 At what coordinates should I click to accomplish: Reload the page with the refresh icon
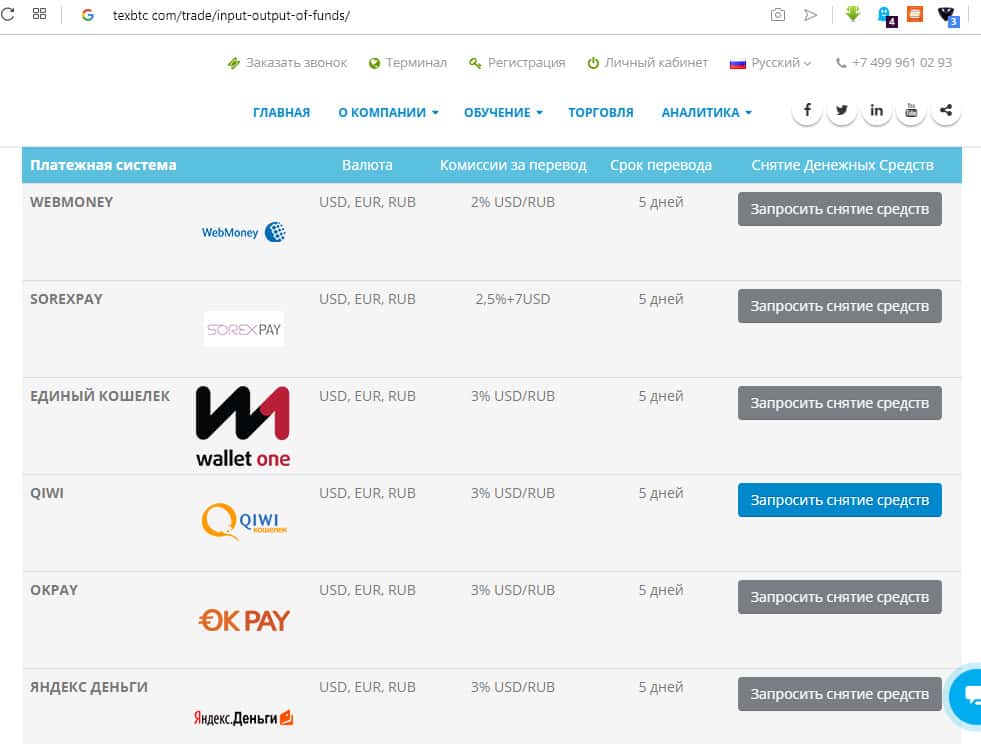[8, 14]
